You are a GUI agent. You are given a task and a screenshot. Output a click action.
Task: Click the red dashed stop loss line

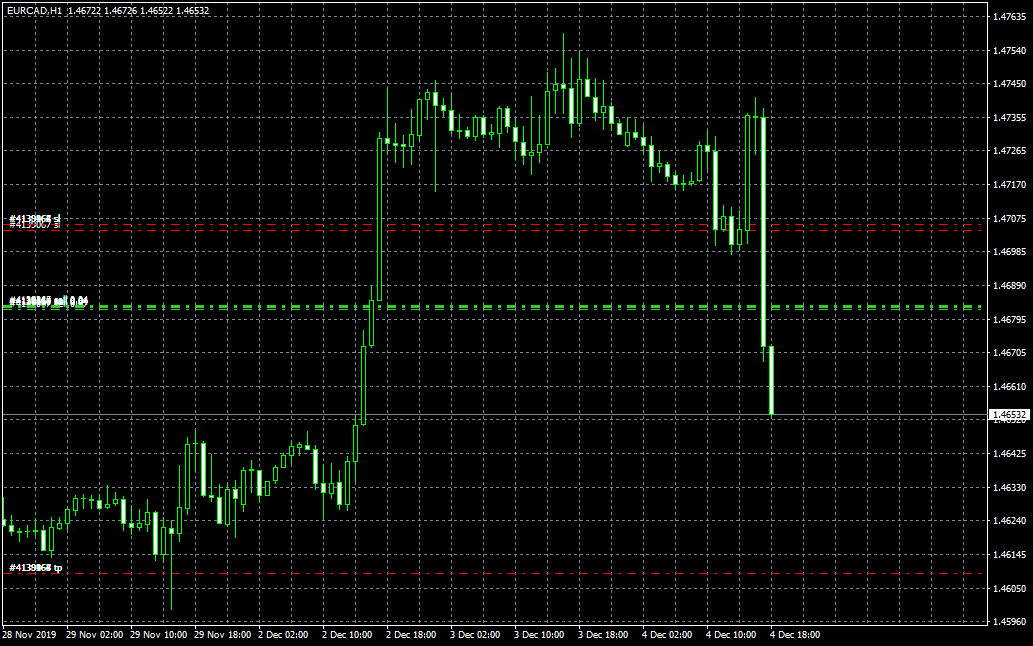[x=500, y=227]
